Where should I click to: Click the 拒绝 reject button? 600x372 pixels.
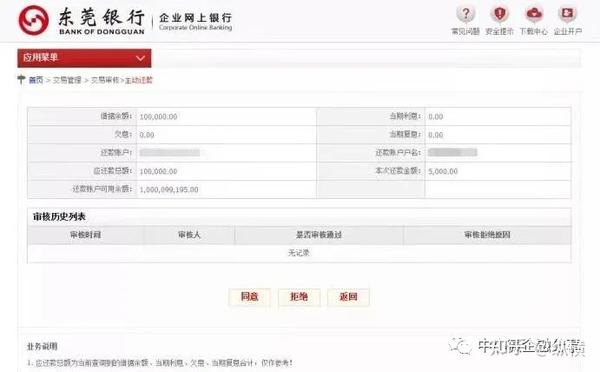tap(299, 297)
